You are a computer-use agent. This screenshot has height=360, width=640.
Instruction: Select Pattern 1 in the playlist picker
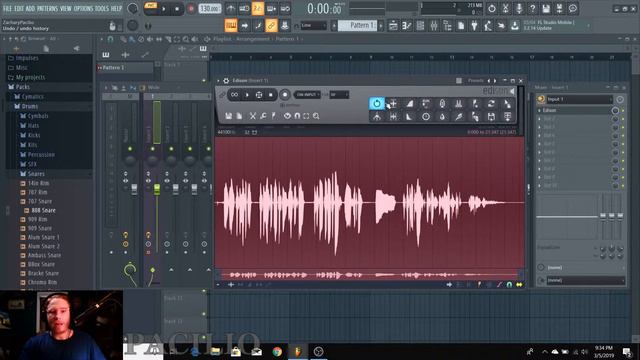point(125,68)
